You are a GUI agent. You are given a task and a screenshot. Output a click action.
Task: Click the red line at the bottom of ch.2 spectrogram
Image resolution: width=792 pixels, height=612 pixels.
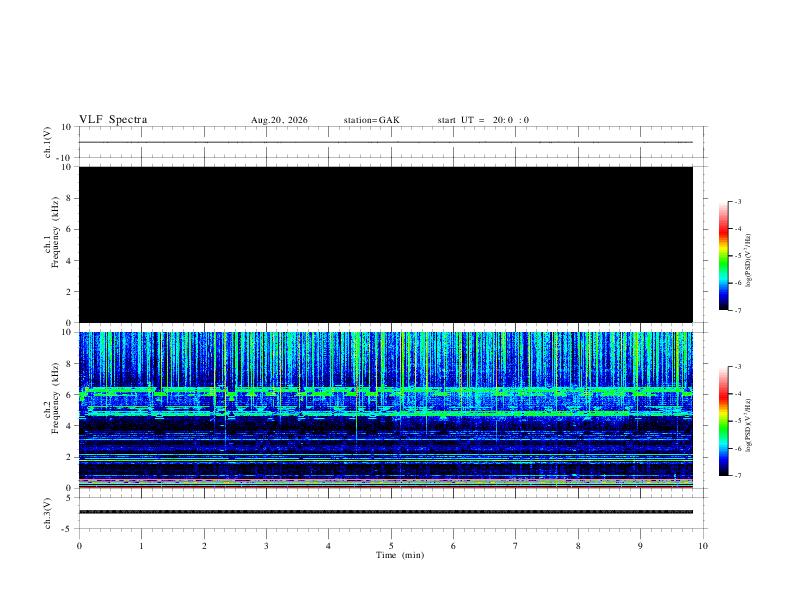coord(386,487)
